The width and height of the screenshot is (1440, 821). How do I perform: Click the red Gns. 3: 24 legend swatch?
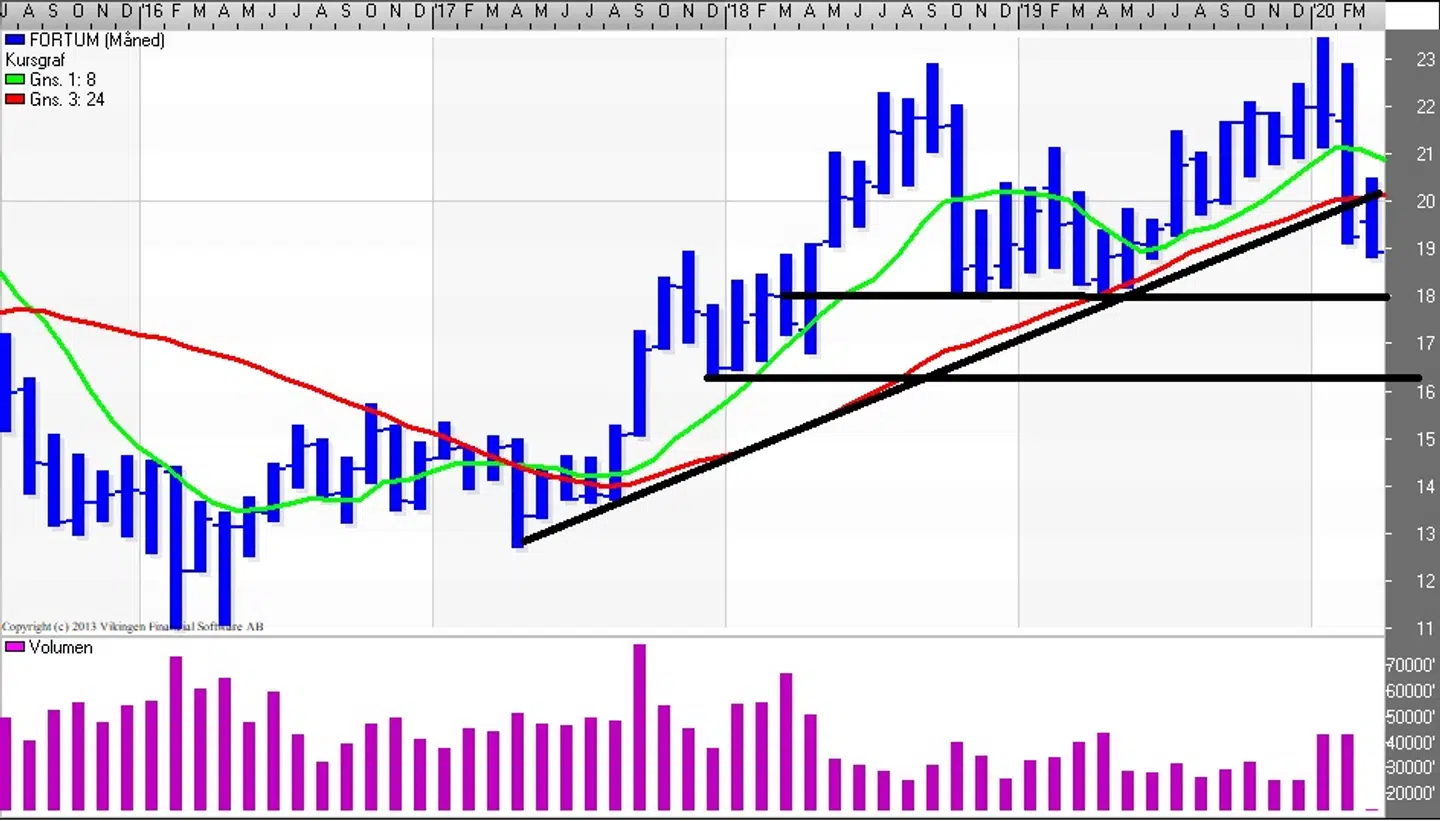[14, 100]
